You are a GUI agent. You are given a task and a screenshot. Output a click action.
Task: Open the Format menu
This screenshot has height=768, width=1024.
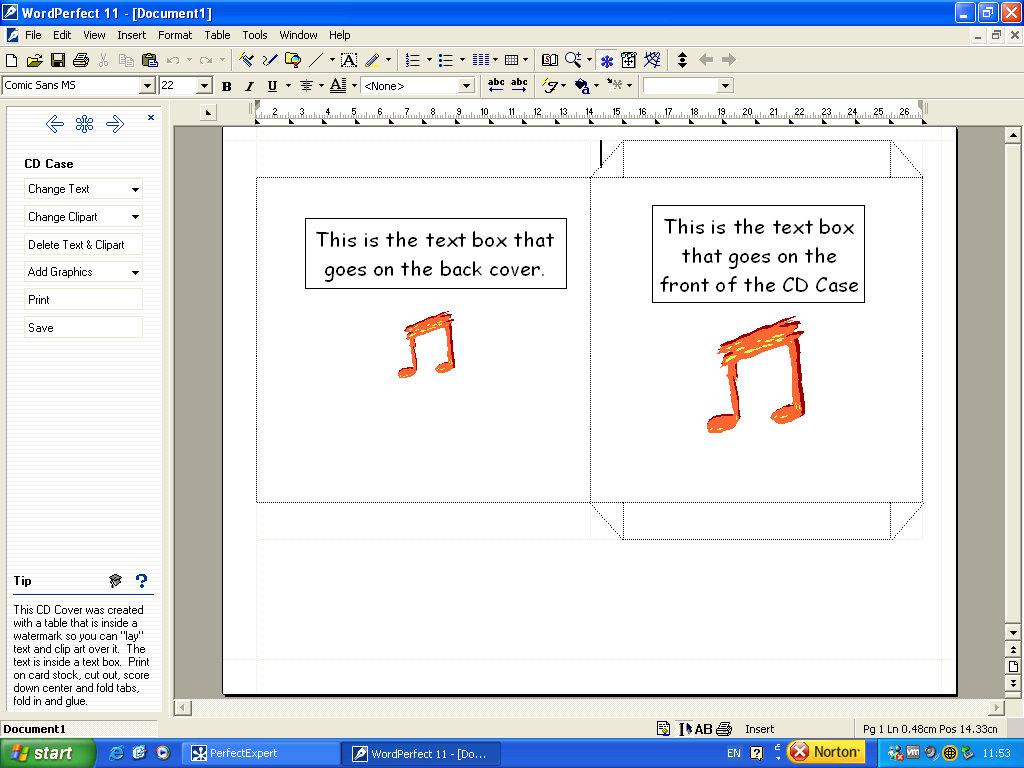pyautogui.click(x=175, y=35)
